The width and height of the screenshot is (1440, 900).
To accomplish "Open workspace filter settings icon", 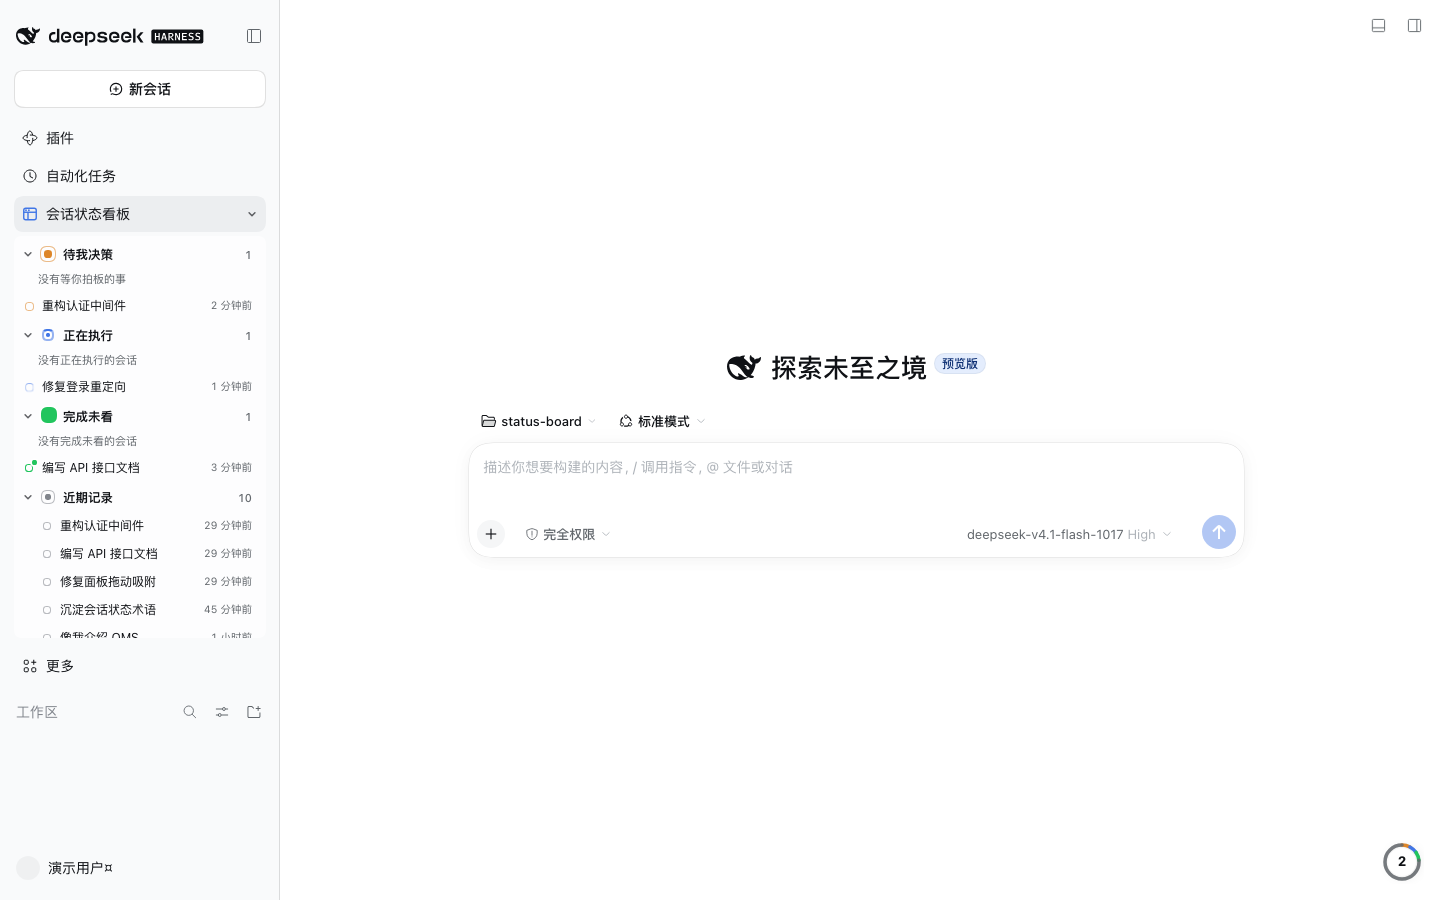I will (222, 712).
